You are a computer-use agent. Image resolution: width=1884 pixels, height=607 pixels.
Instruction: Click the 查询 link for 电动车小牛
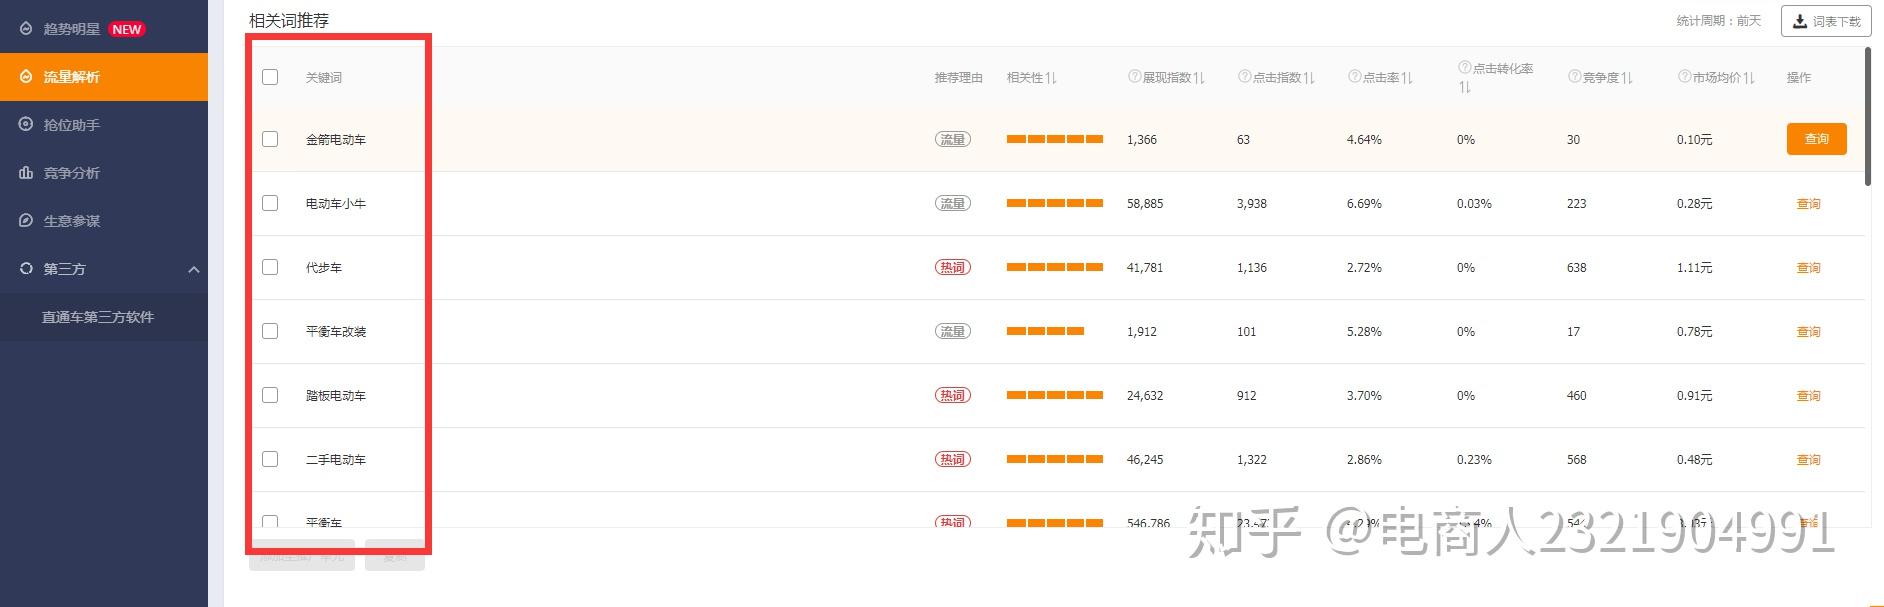point(1808,204)
